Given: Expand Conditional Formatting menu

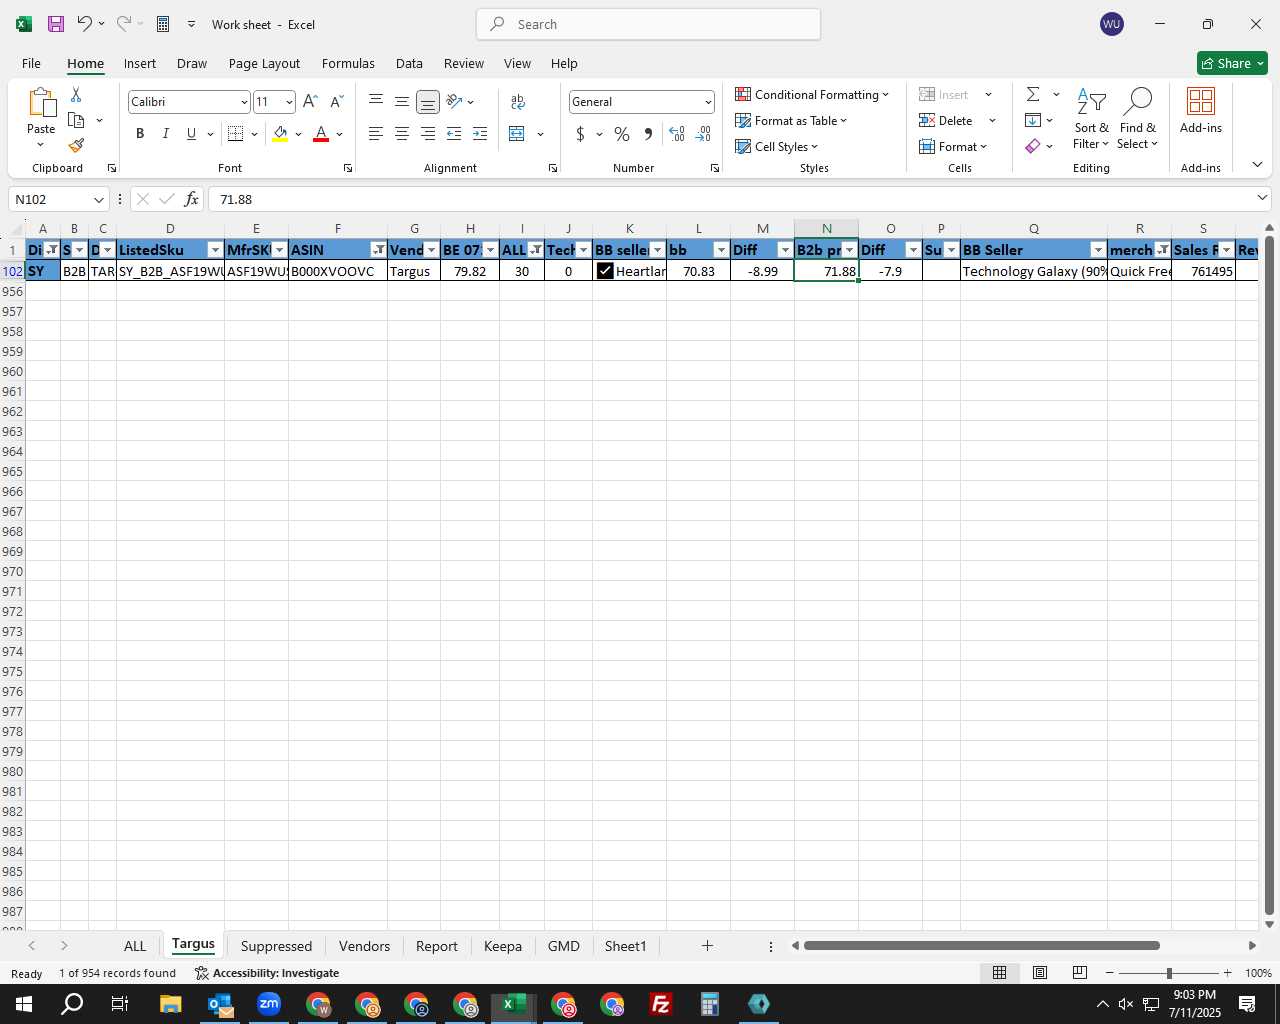Looking at the screenshot, I should pyautogui.click(x=812, y=94).
